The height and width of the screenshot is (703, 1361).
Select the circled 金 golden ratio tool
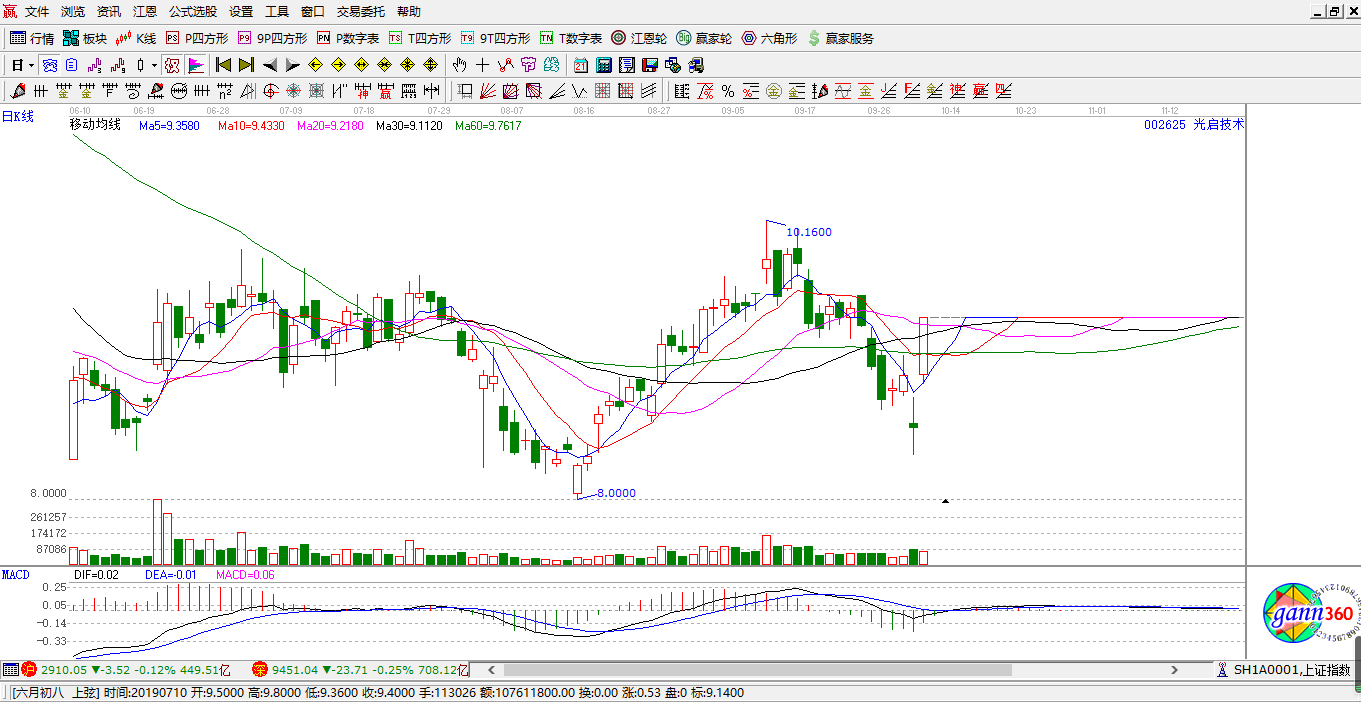[x=773, y=91]
